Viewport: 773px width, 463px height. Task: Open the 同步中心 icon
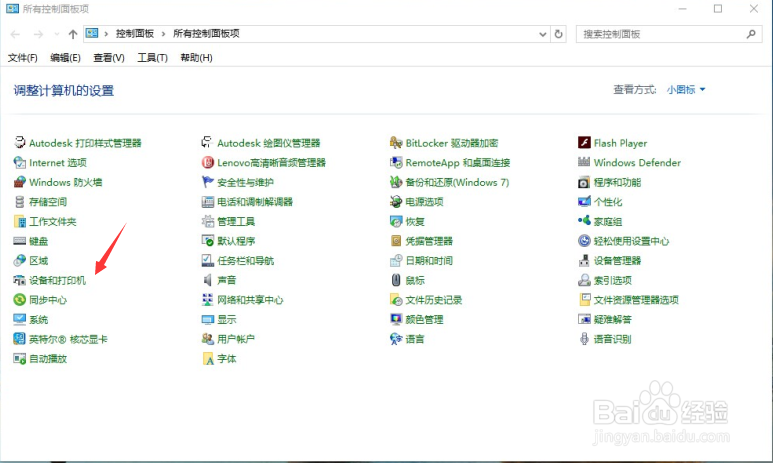tap(20, 300)
